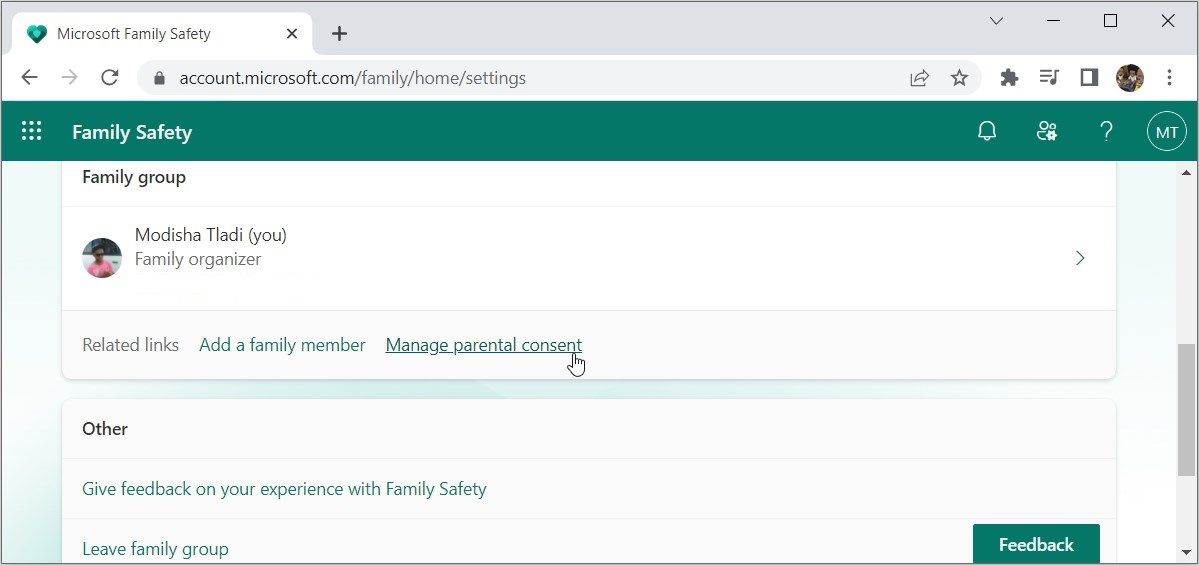Click Modisha Tladi's profile picture
Viewport: 1199px width, 565px height.
point(102,258)
